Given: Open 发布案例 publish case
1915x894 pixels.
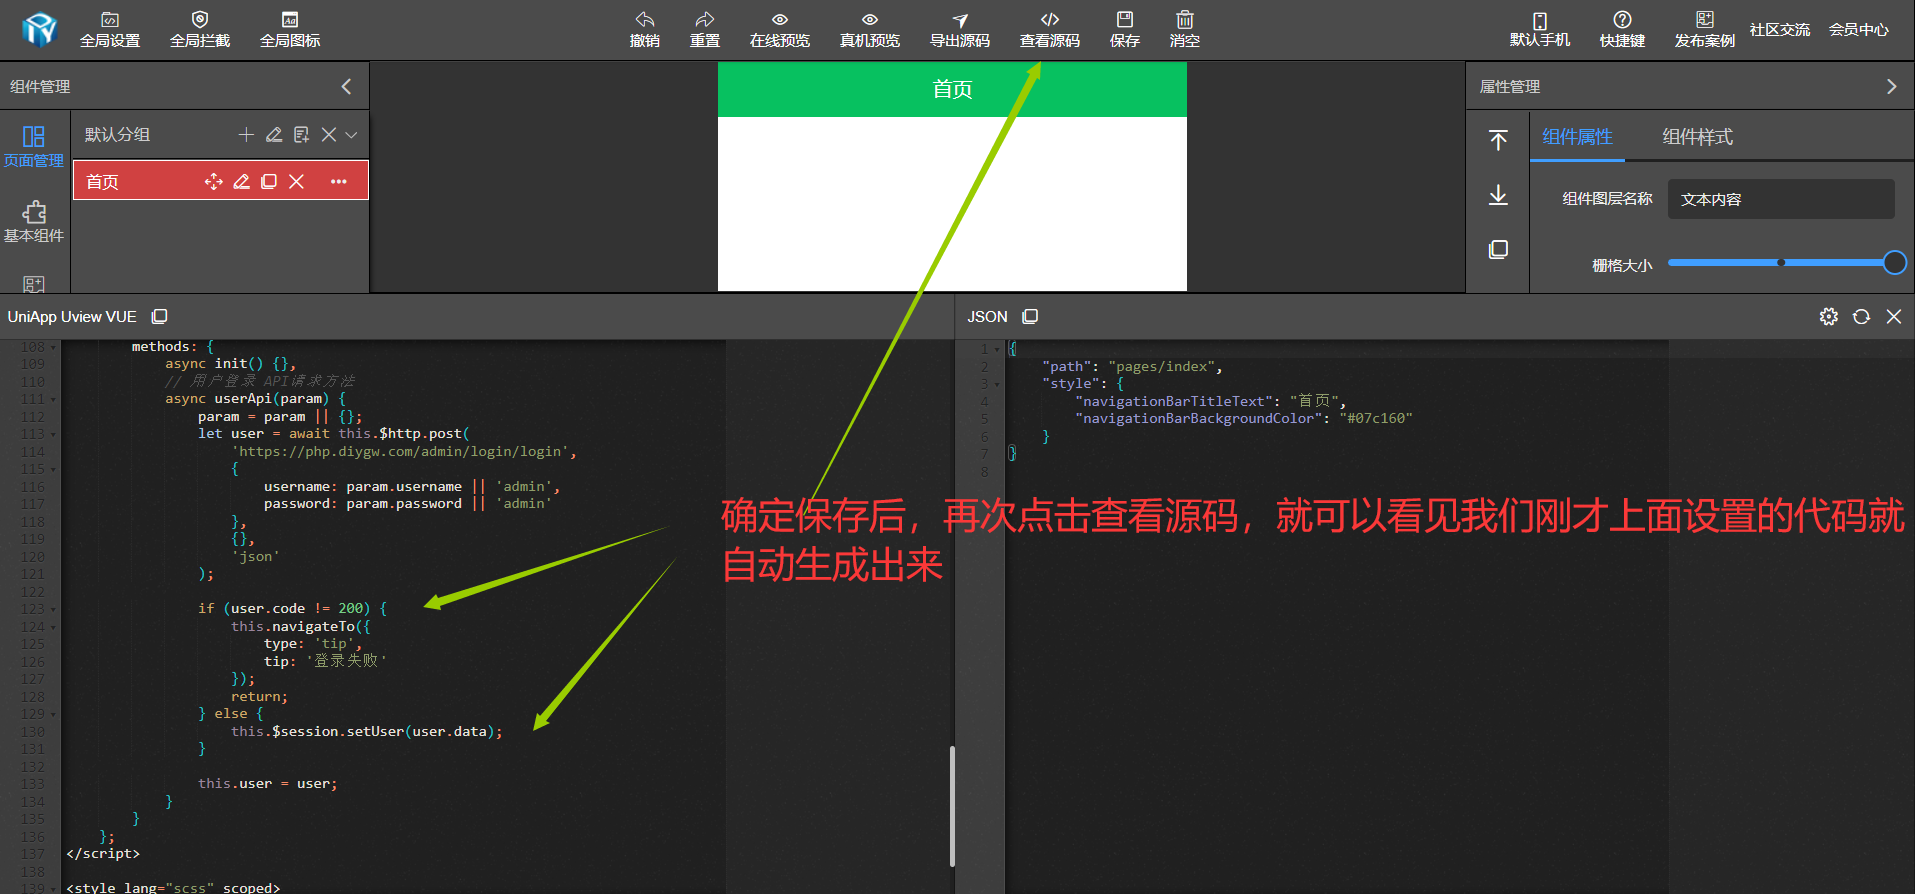Looking at the screenshot, I should point(1705,30).
